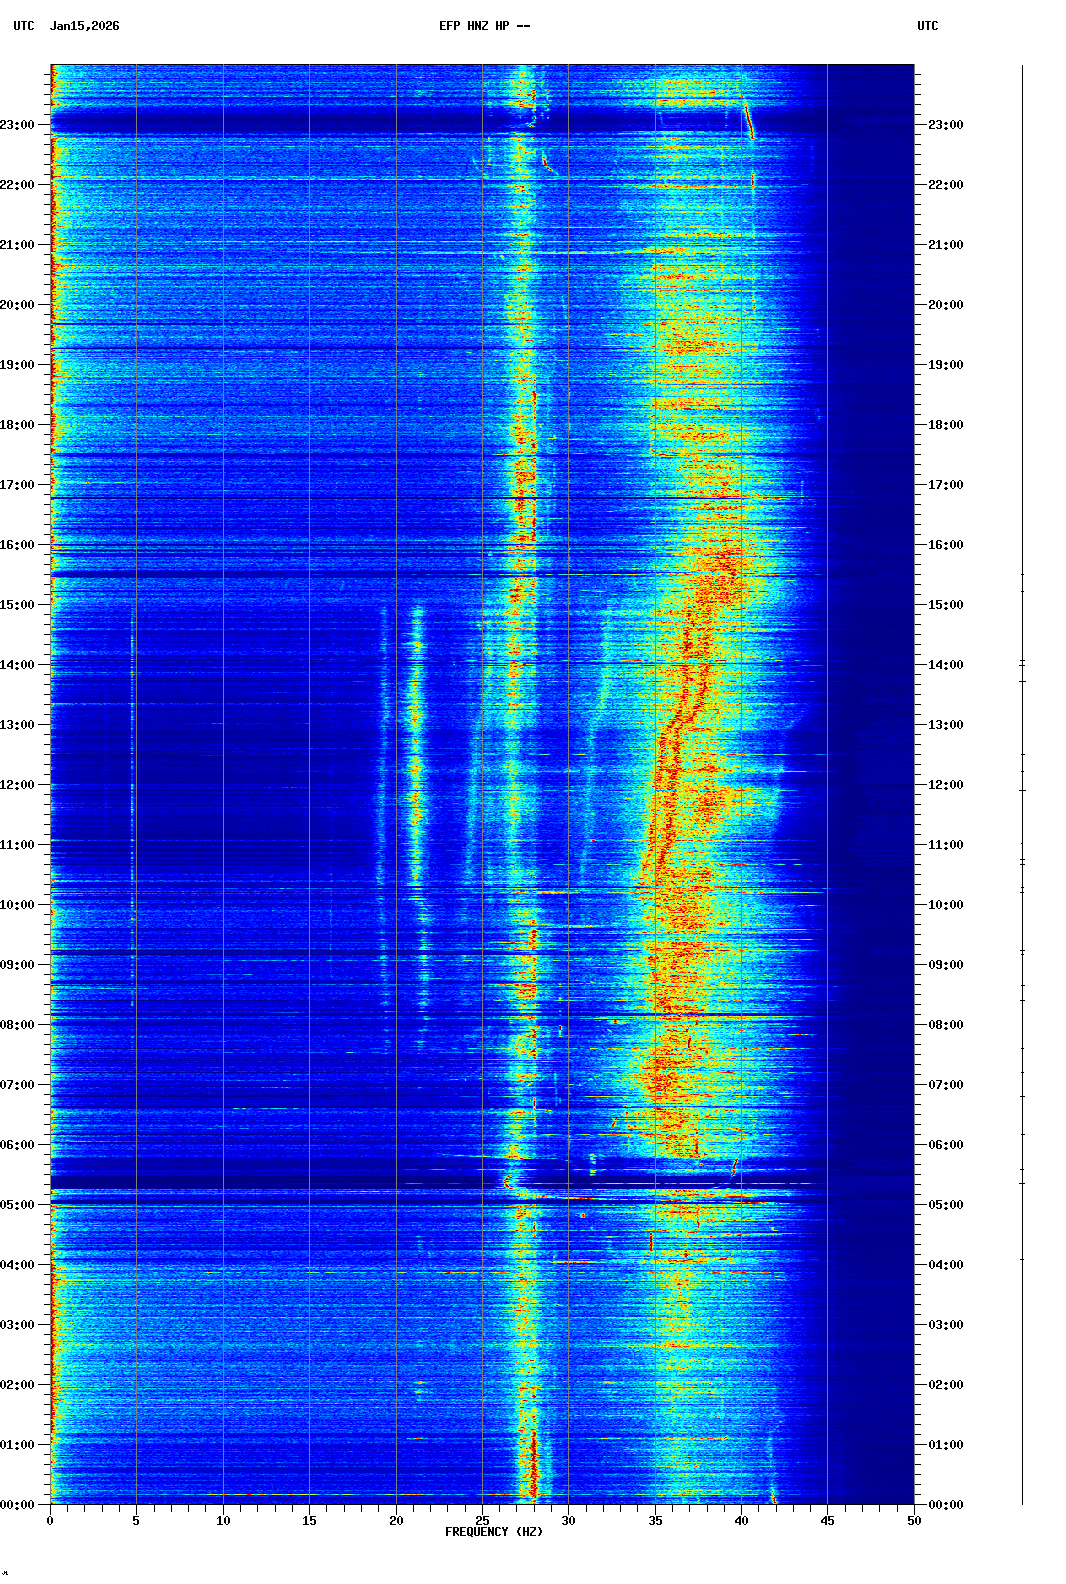Click the EFP HNZ HP station title
Viewport: 1066px width, 1584px height.
[x=484, y=26]
